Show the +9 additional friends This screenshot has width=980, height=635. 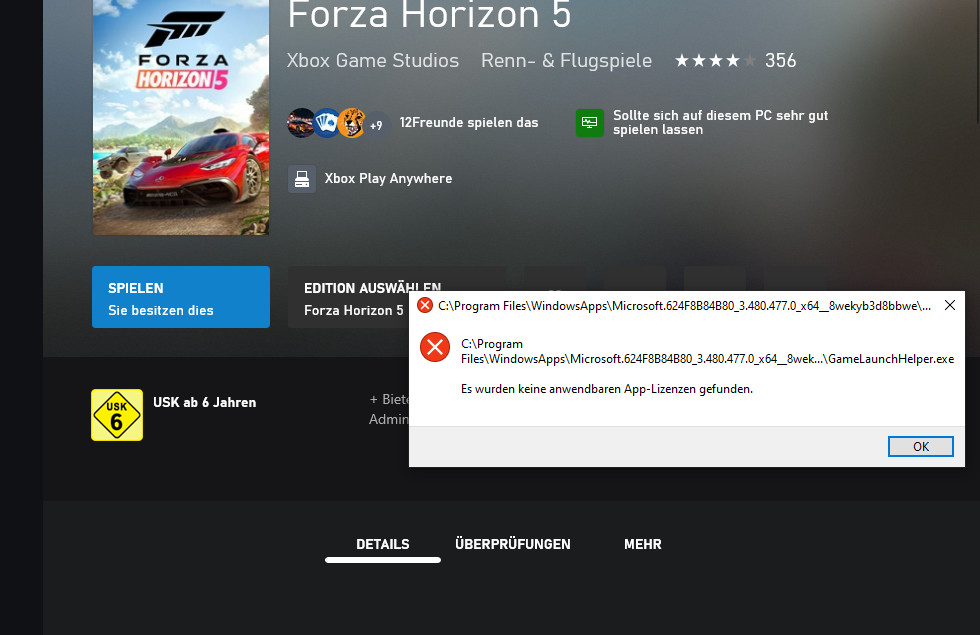pos(376,125)
